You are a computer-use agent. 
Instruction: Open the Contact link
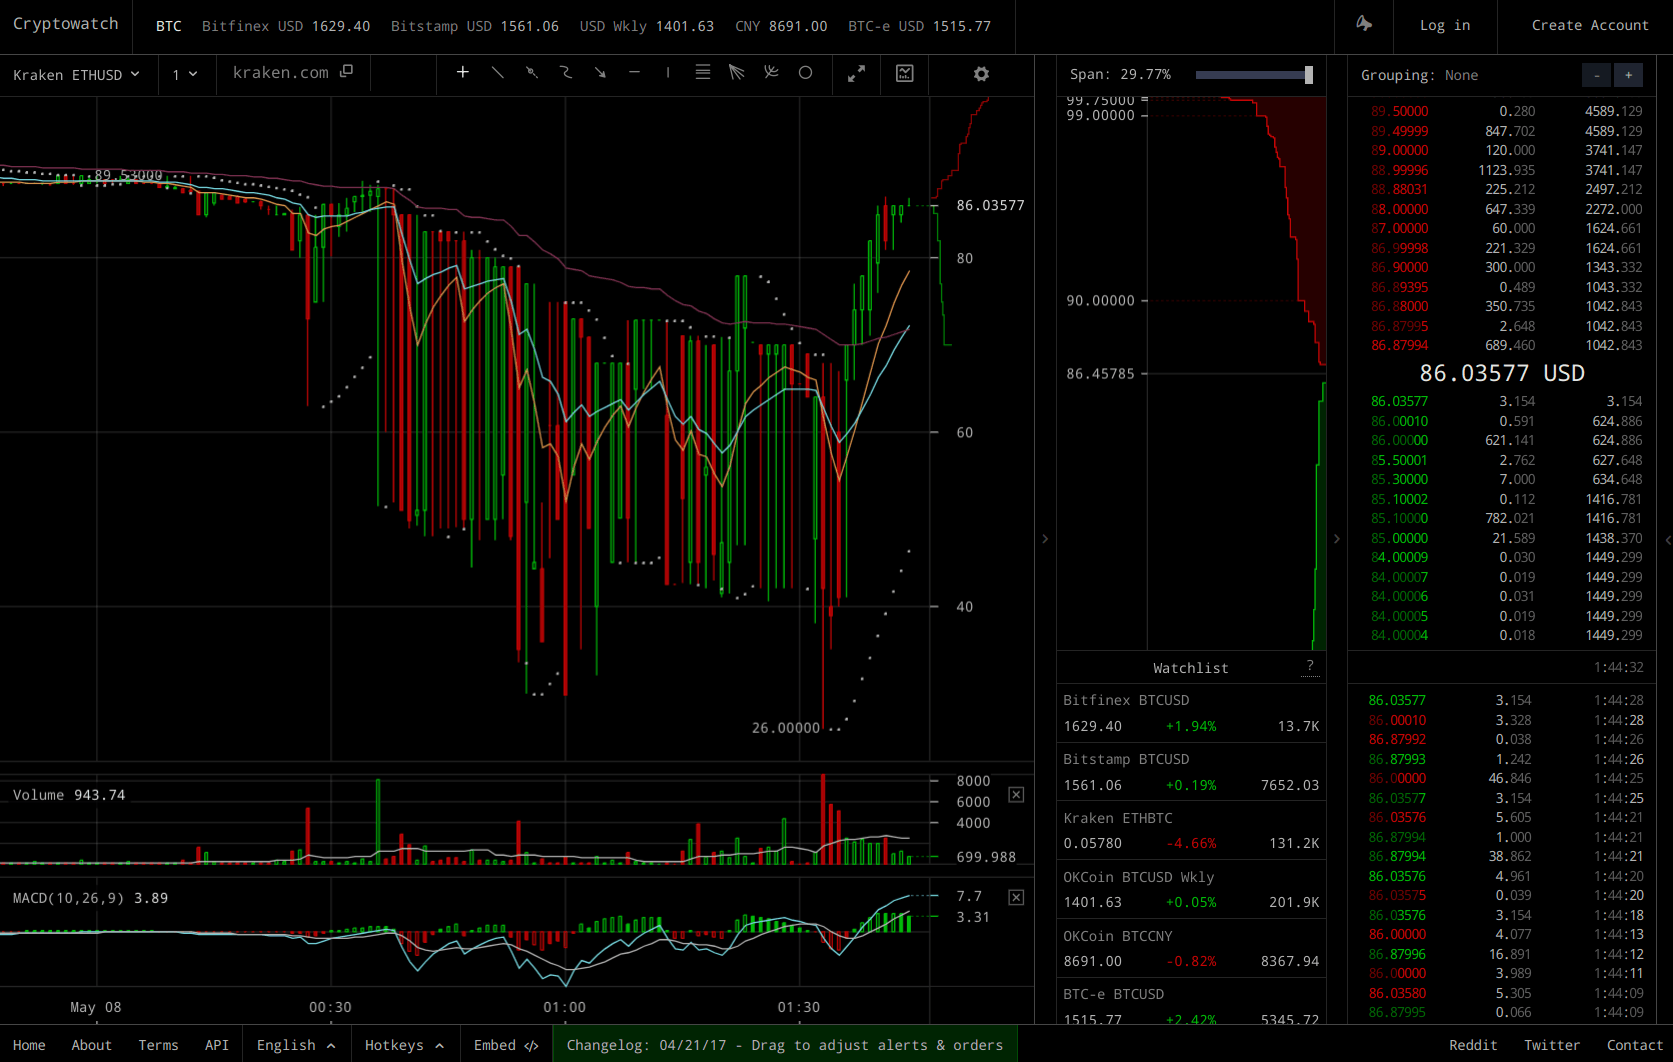pyautogui.click(x=1635, y=1045)
